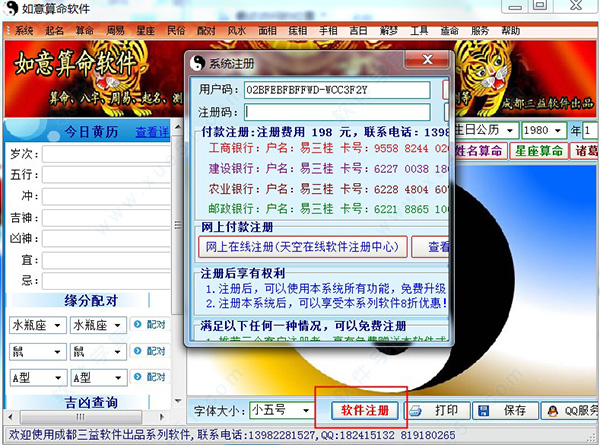Open the 算命 menu

[85, 31]
